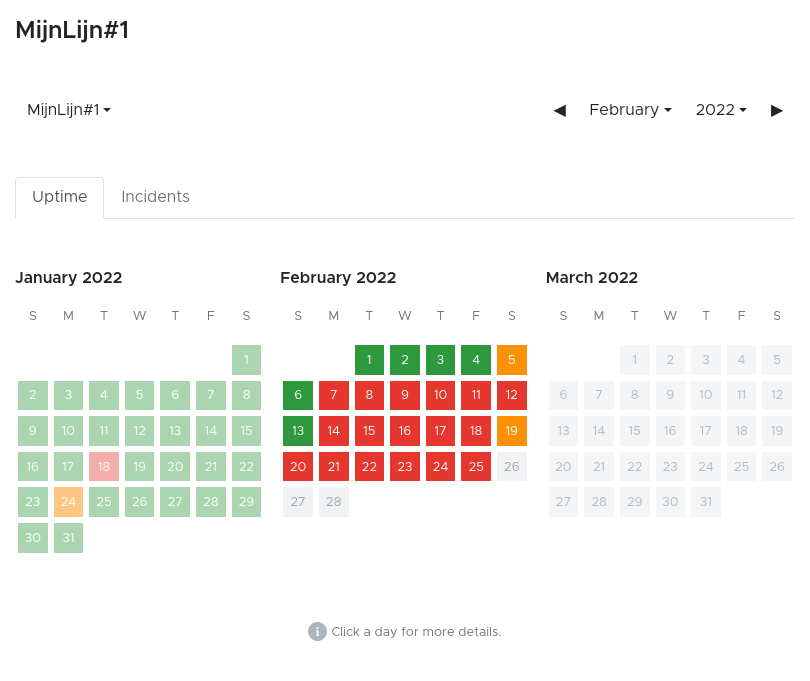Open the 2022 year dropdown
Screen dimensions: 810x681
coord(721,110)
